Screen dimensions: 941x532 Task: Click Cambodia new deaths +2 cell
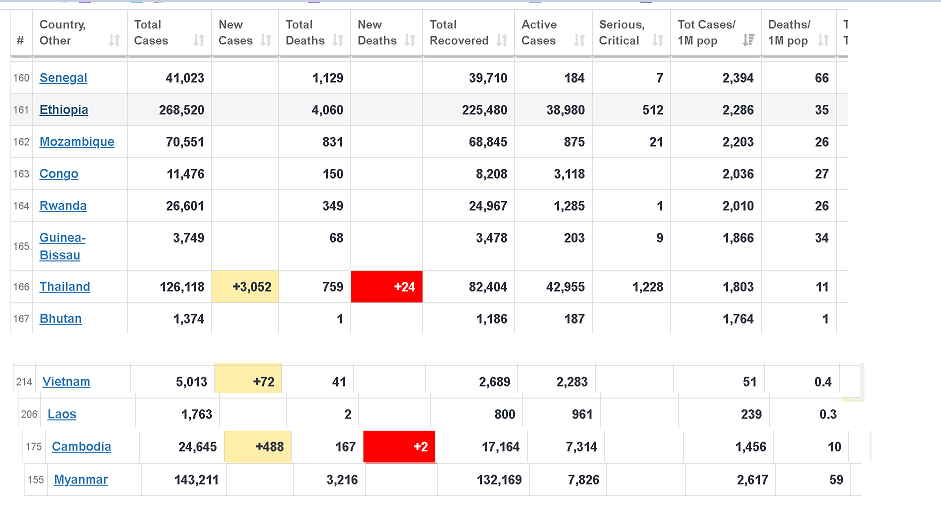[399, 447]
